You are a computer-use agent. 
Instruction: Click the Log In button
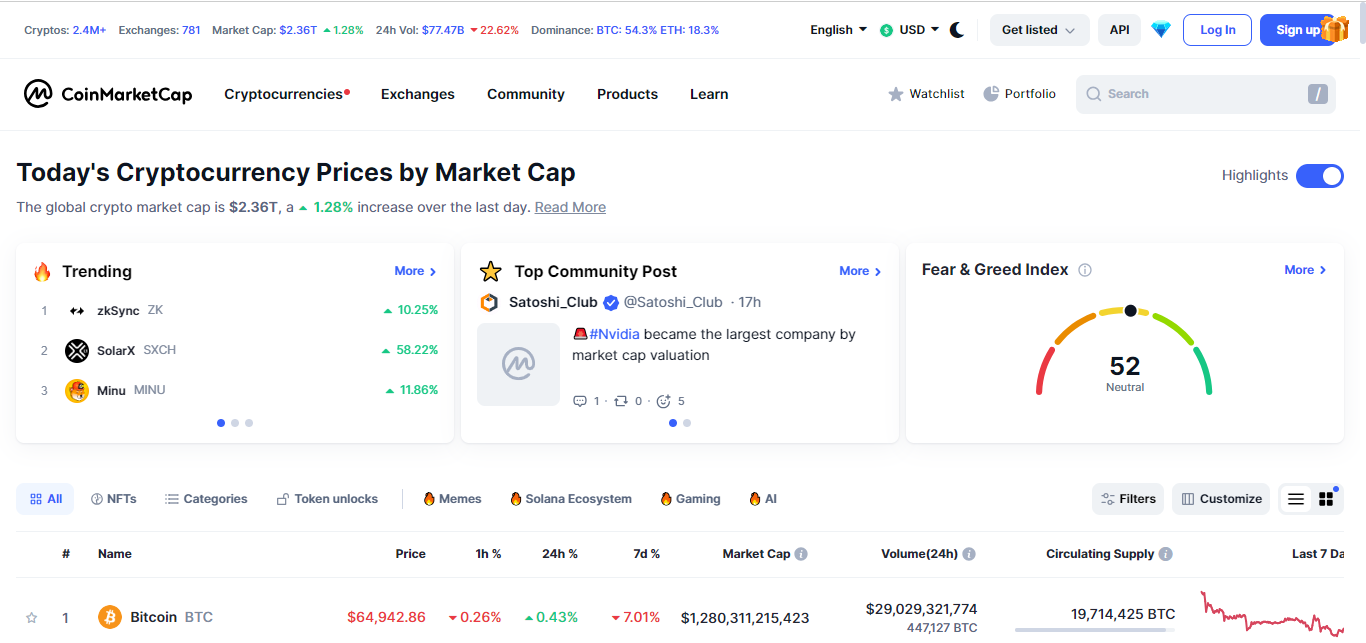point(1217,30)
